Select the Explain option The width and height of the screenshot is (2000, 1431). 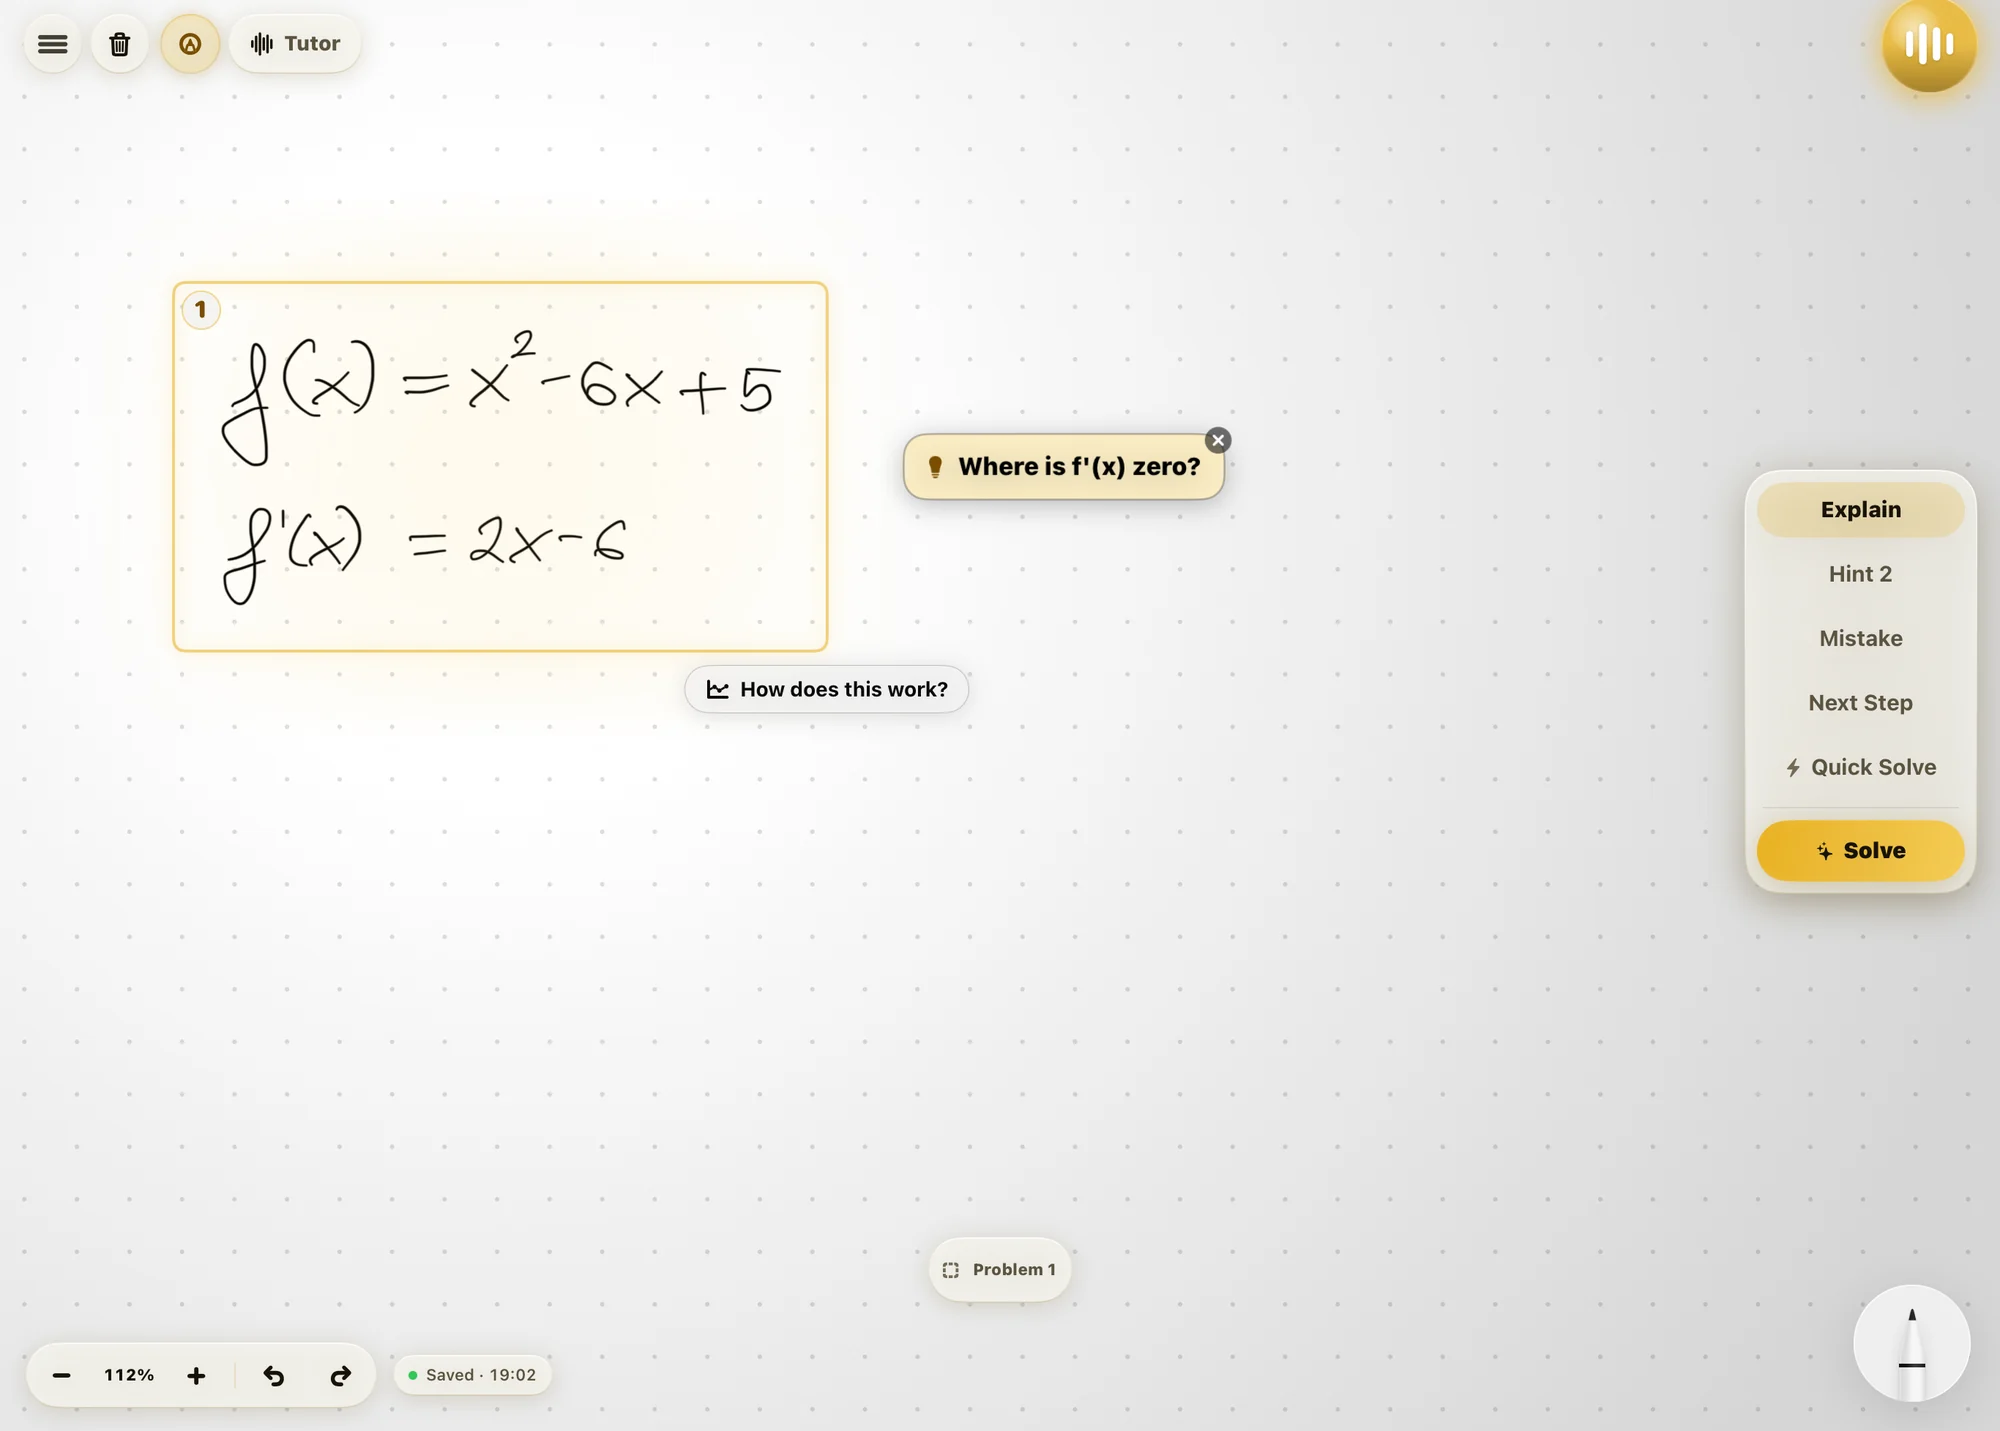1860,510
